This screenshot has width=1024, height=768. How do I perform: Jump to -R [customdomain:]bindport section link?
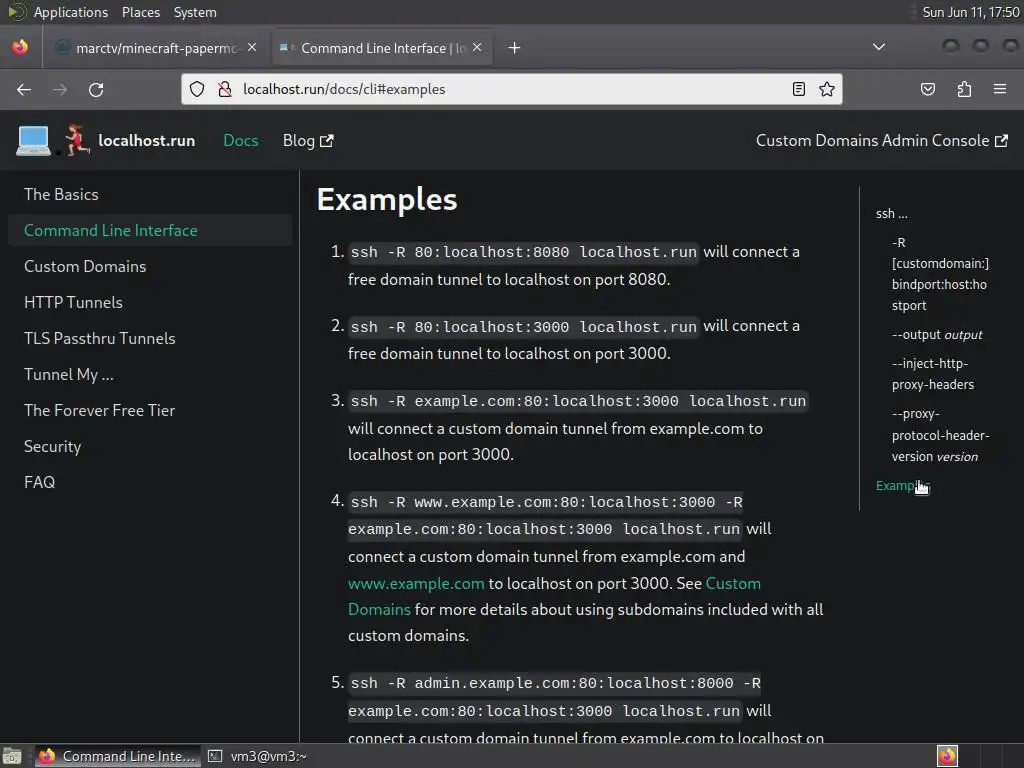(x=940, y=274)
